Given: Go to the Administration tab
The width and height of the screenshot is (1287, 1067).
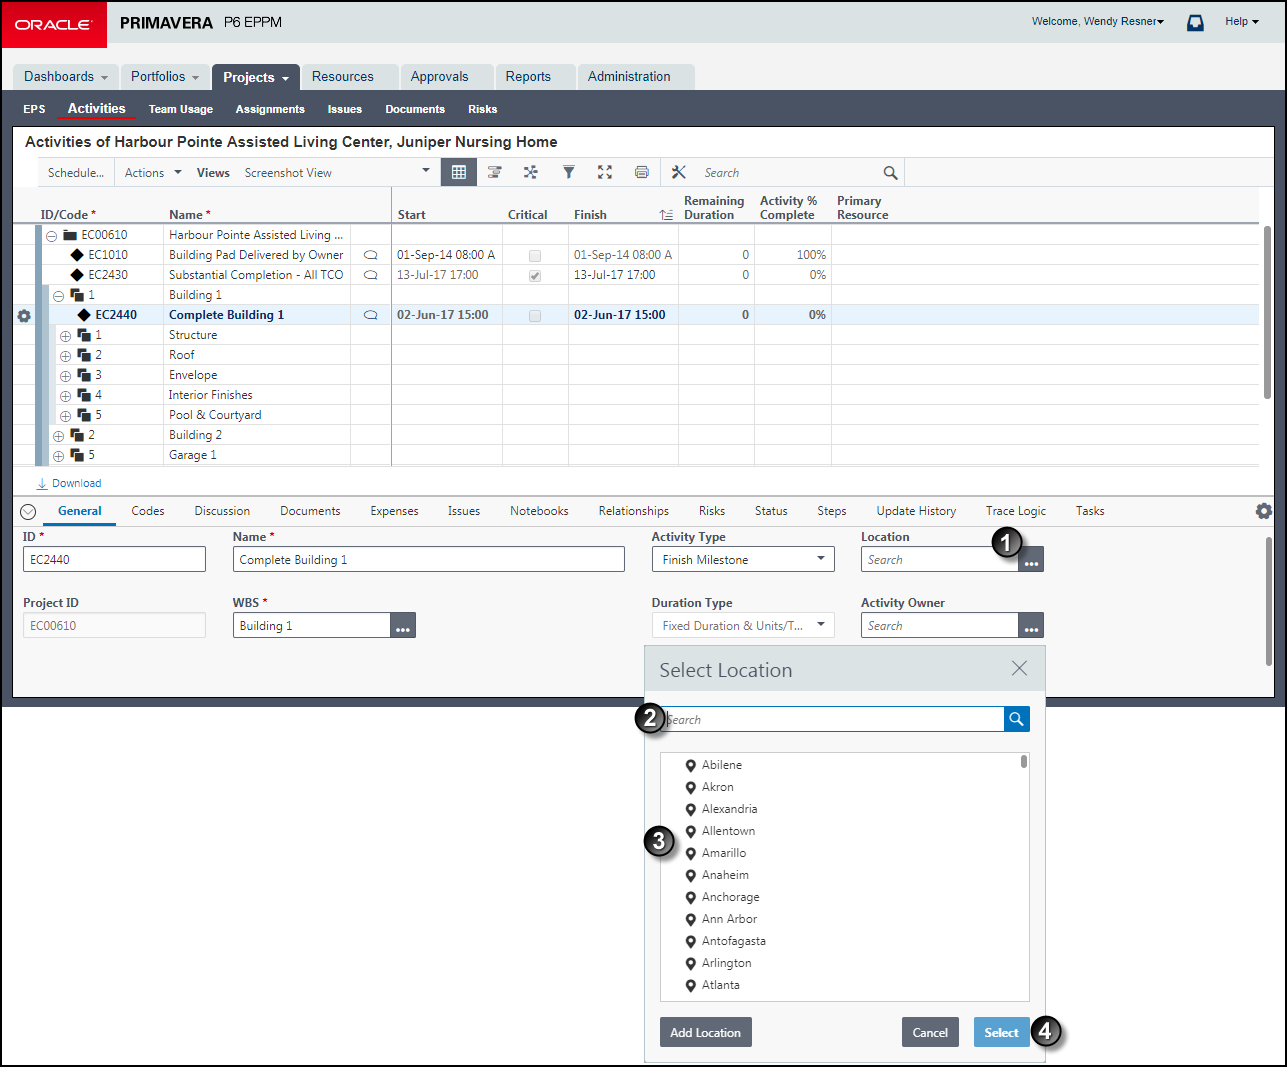Looking at the screenshot, I should click(x=636, y=77).
